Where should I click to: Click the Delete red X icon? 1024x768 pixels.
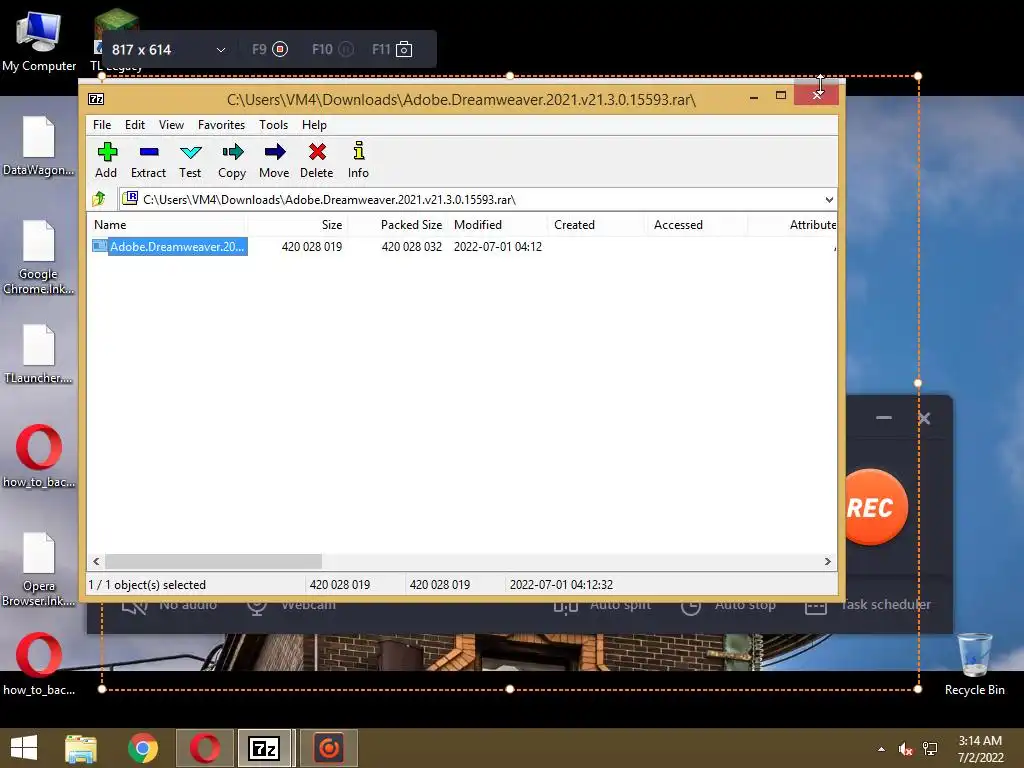tap(317, 152)
